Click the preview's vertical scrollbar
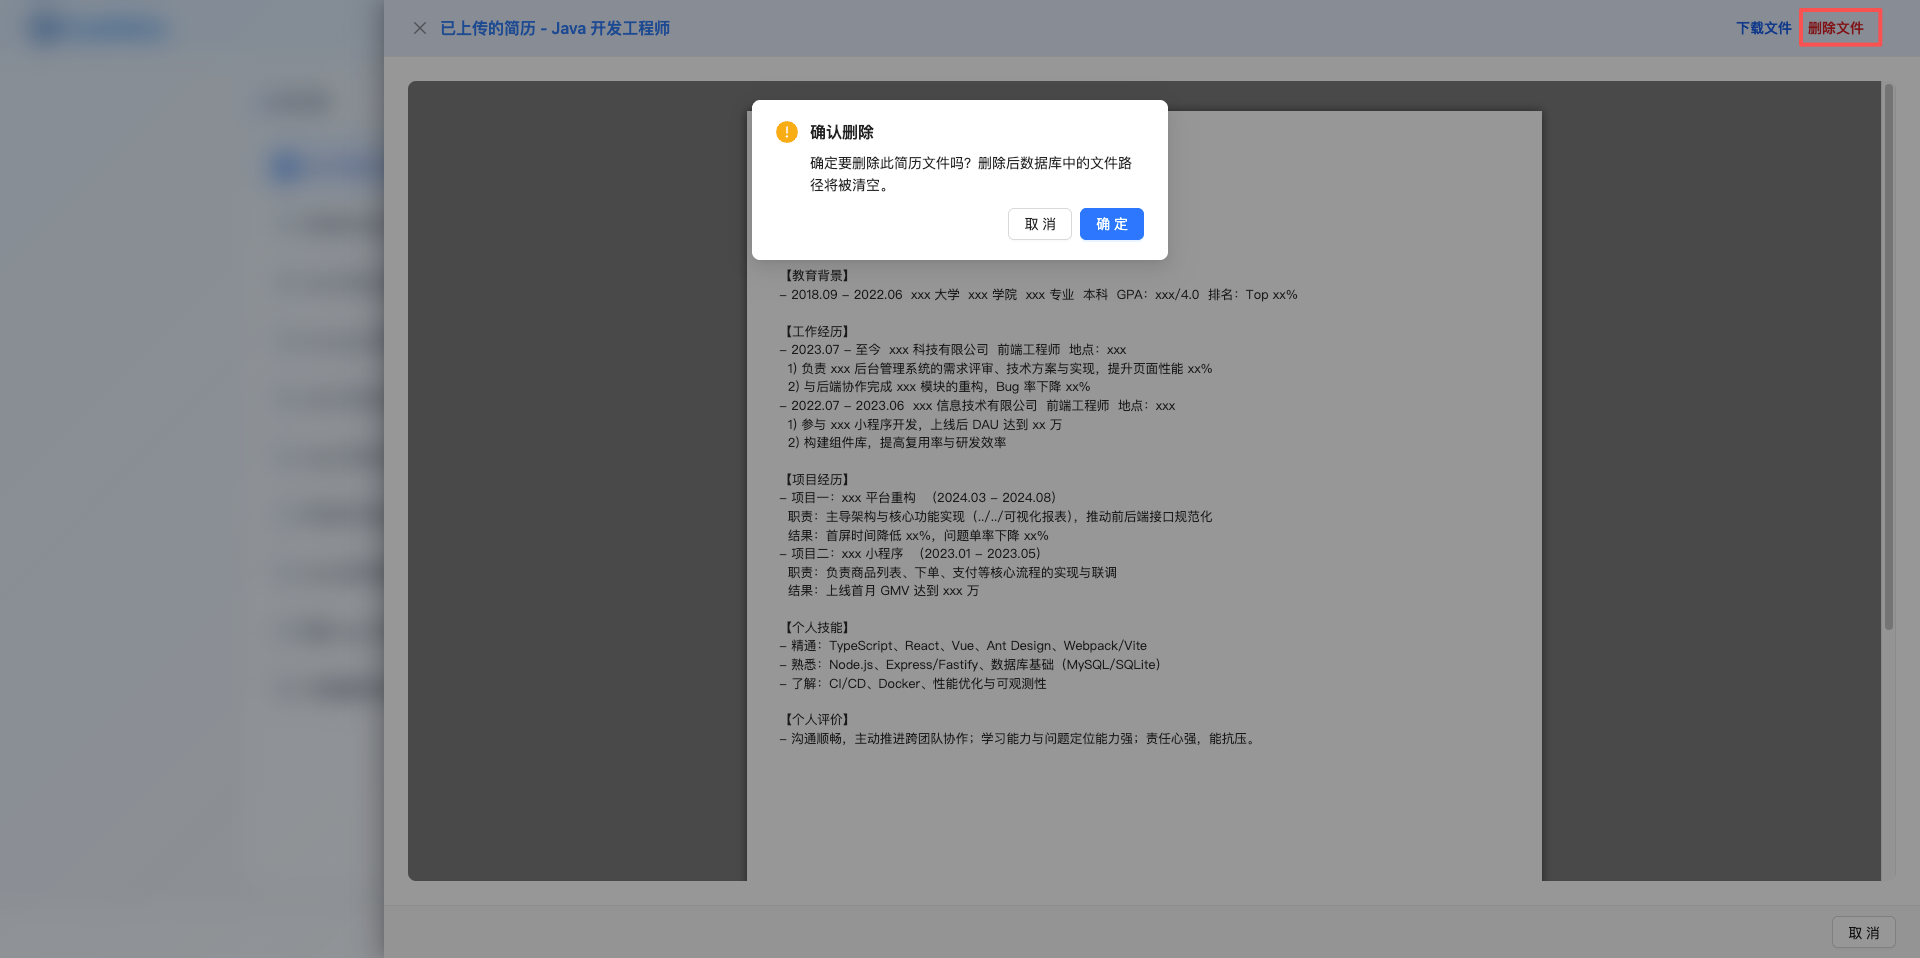1920x958 pixels. [1889, 360]
